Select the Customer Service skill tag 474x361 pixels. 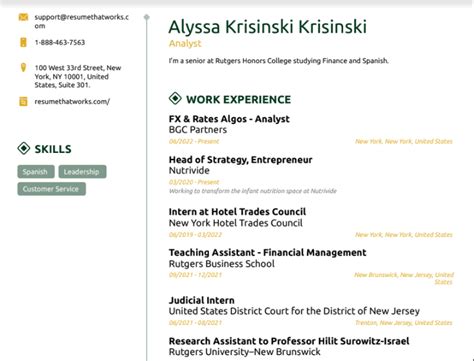(x=51, y=189)
